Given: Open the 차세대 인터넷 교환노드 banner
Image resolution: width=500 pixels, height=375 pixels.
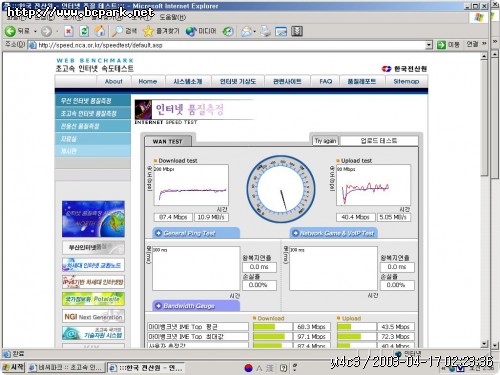Looking at the screenshot, I should (93, 265).
